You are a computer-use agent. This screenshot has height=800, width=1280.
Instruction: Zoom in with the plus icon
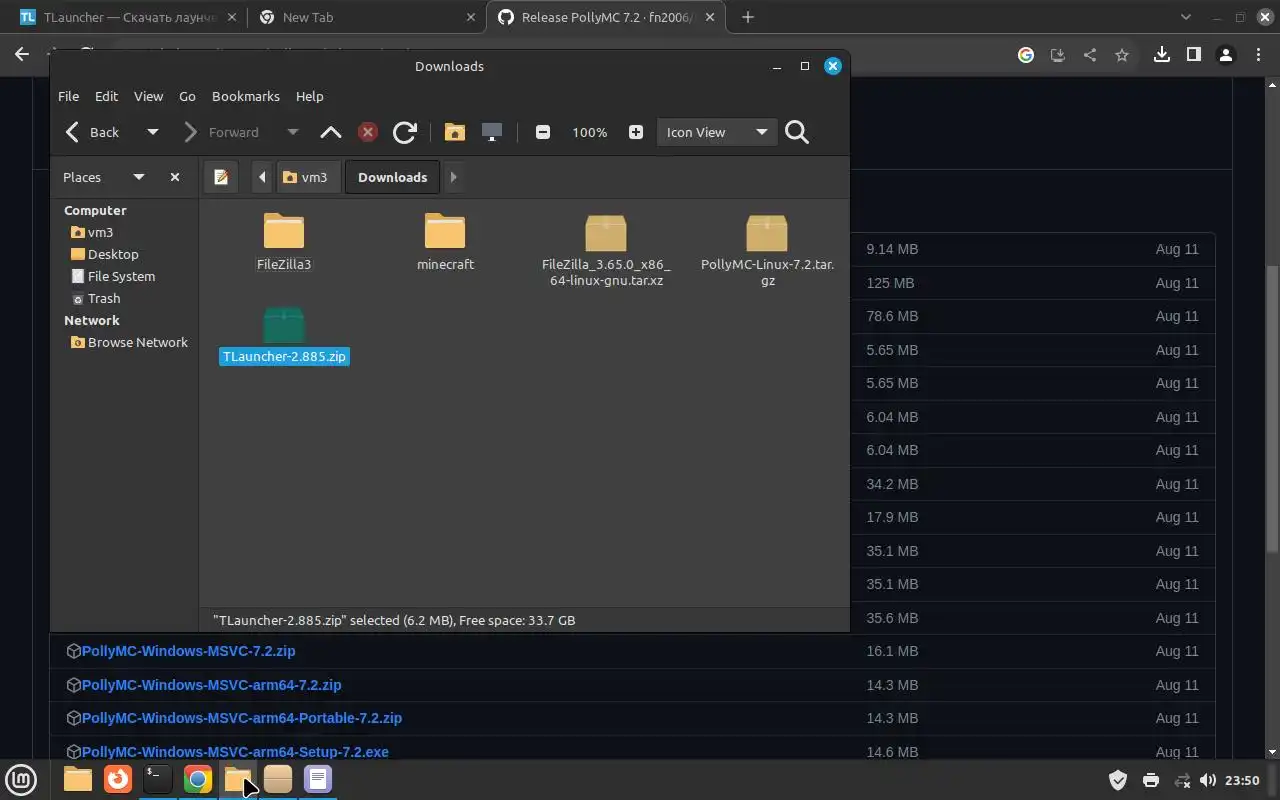636,132
